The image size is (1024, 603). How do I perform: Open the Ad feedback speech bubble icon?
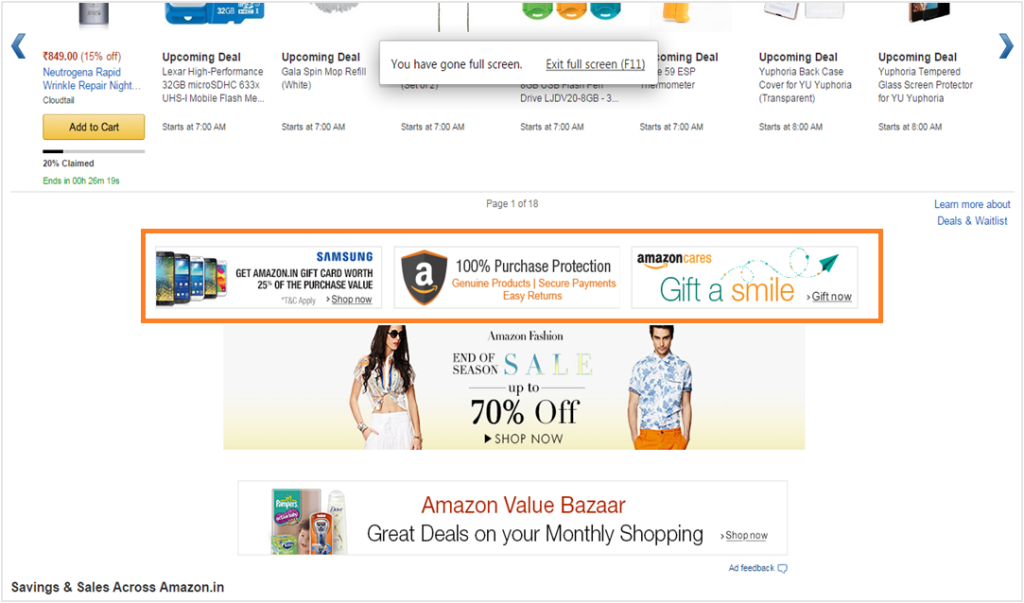(782, 568)
